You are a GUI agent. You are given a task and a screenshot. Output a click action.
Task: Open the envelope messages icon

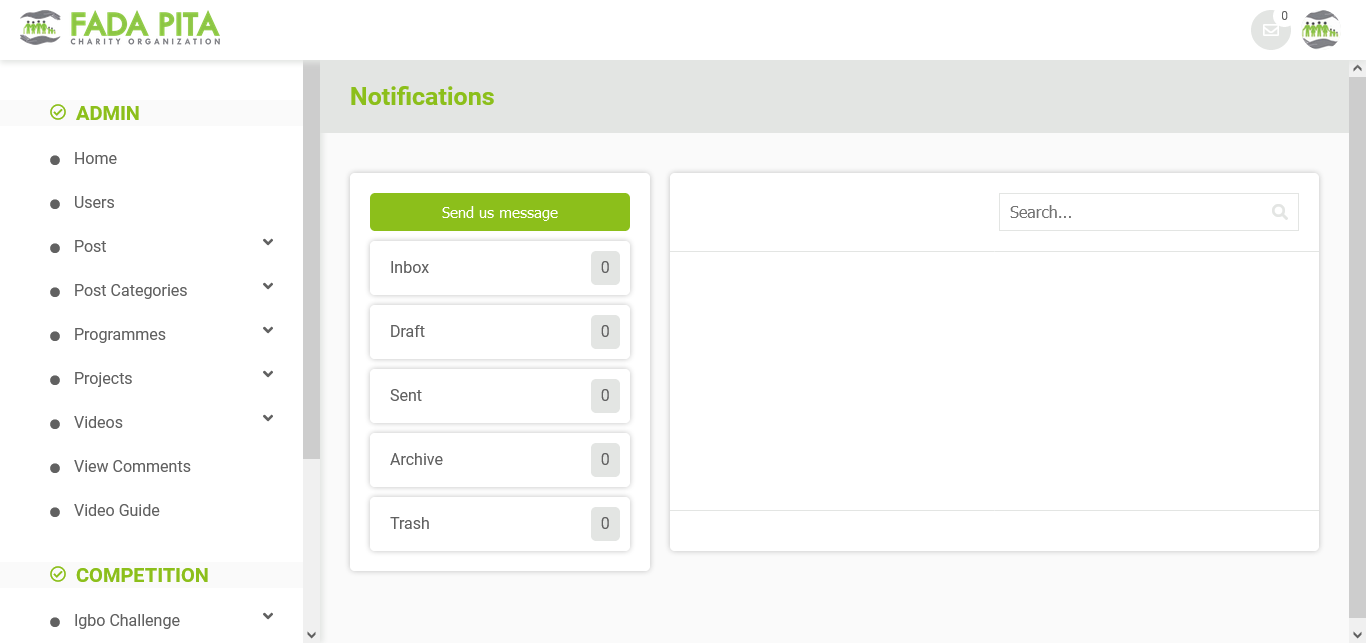[x=1270, y=30]
